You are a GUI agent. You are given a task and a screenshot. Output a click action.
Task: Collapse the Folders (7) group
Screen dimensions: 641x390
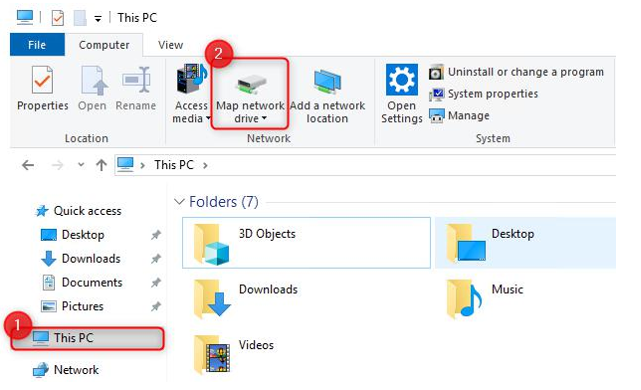[x=179, y=202]
